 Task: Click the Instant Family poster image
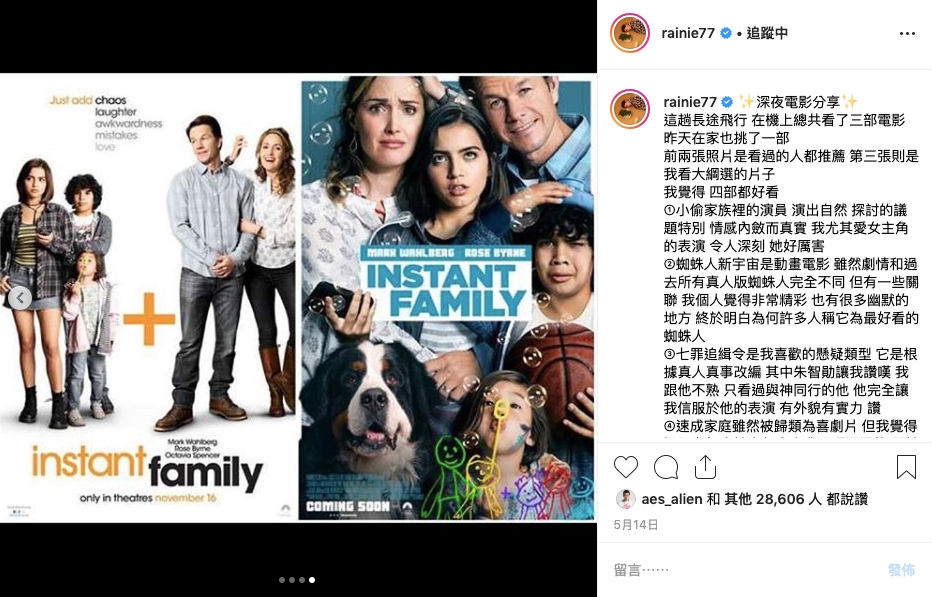(298, 298)
